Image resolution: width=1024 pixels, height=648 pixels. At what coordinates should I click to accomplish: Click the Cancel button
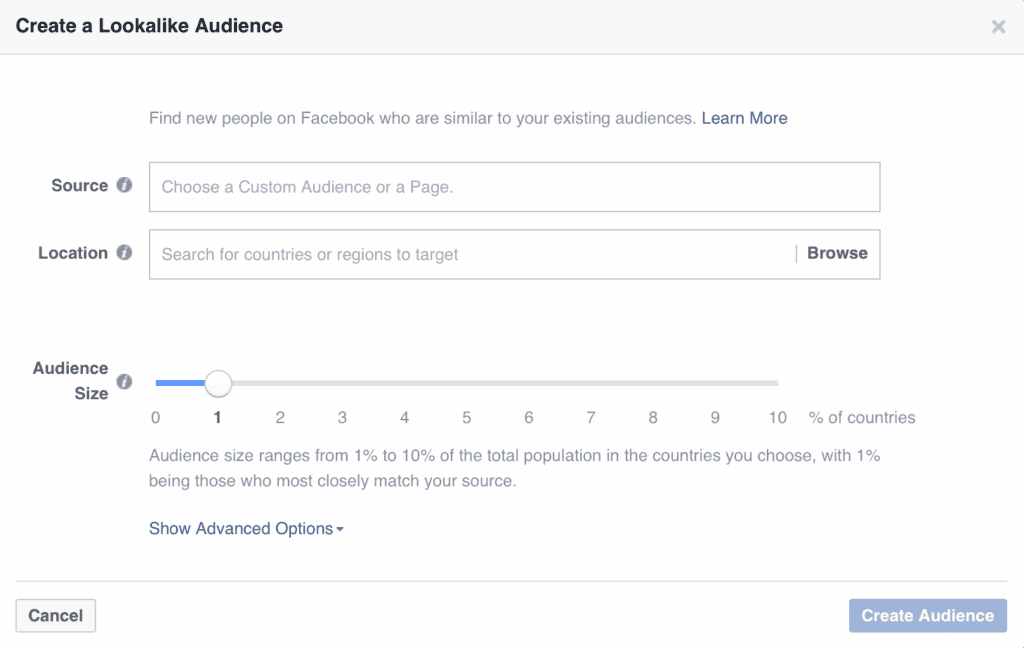[x=55, y=615]
